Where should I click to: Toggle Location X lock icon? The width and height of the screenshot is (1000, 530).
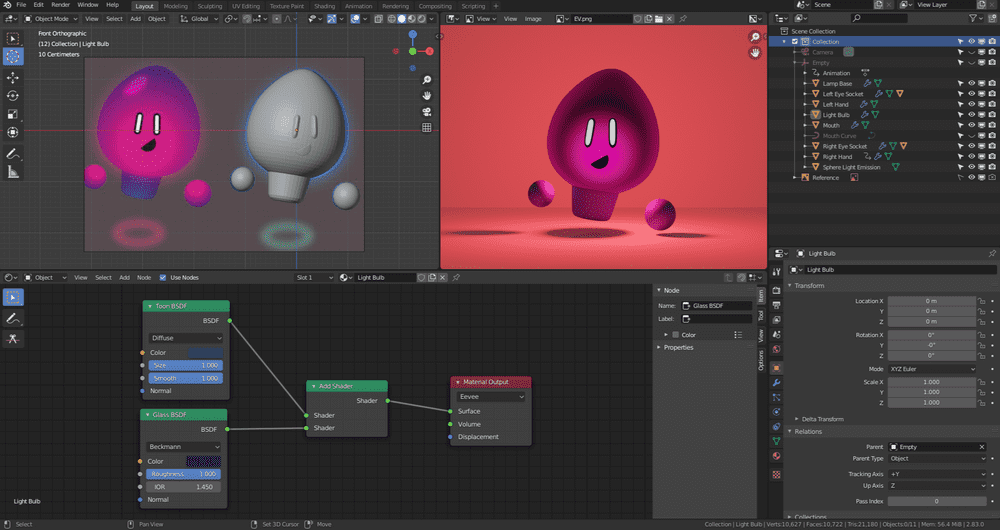click(982, 301)
